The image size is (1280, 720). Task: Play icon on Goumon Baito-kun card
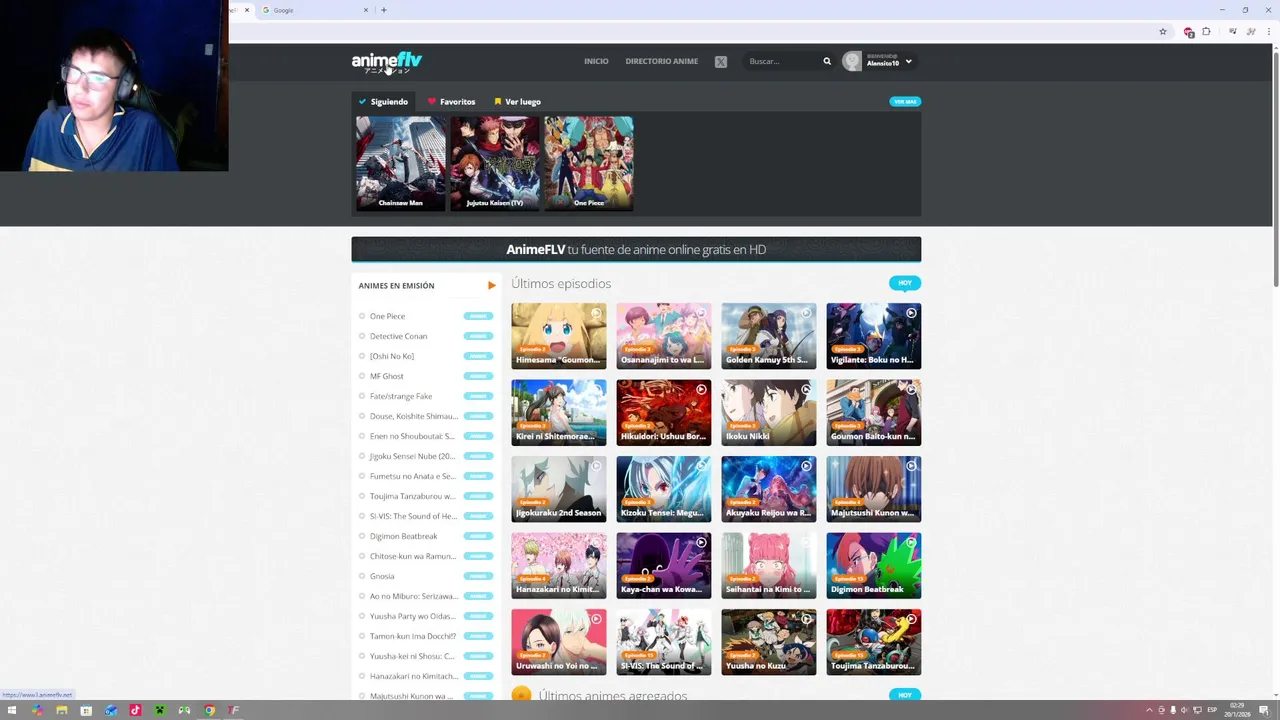click(x=911, y=389)
